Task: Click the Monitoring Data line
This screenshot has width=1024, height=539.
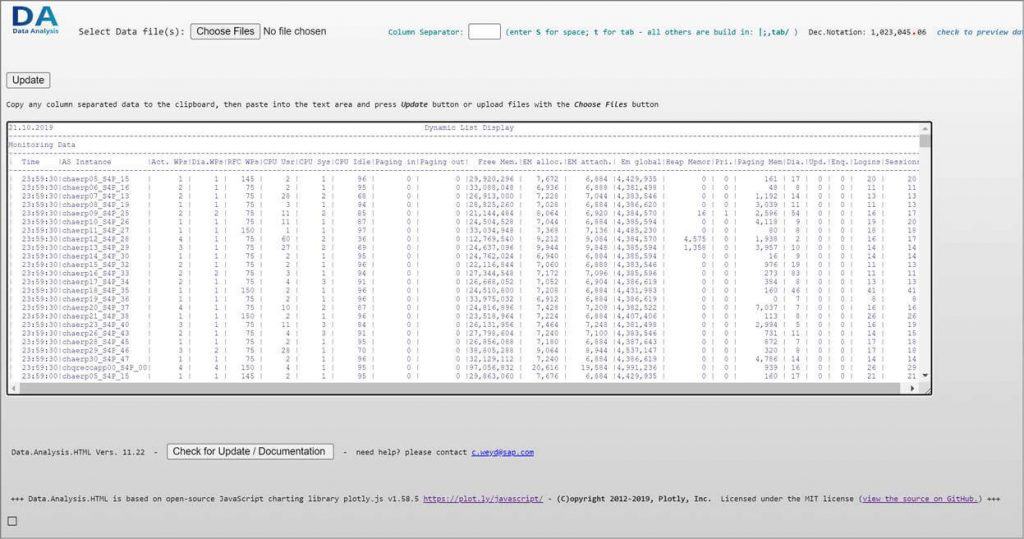Action: click(42, 144)
